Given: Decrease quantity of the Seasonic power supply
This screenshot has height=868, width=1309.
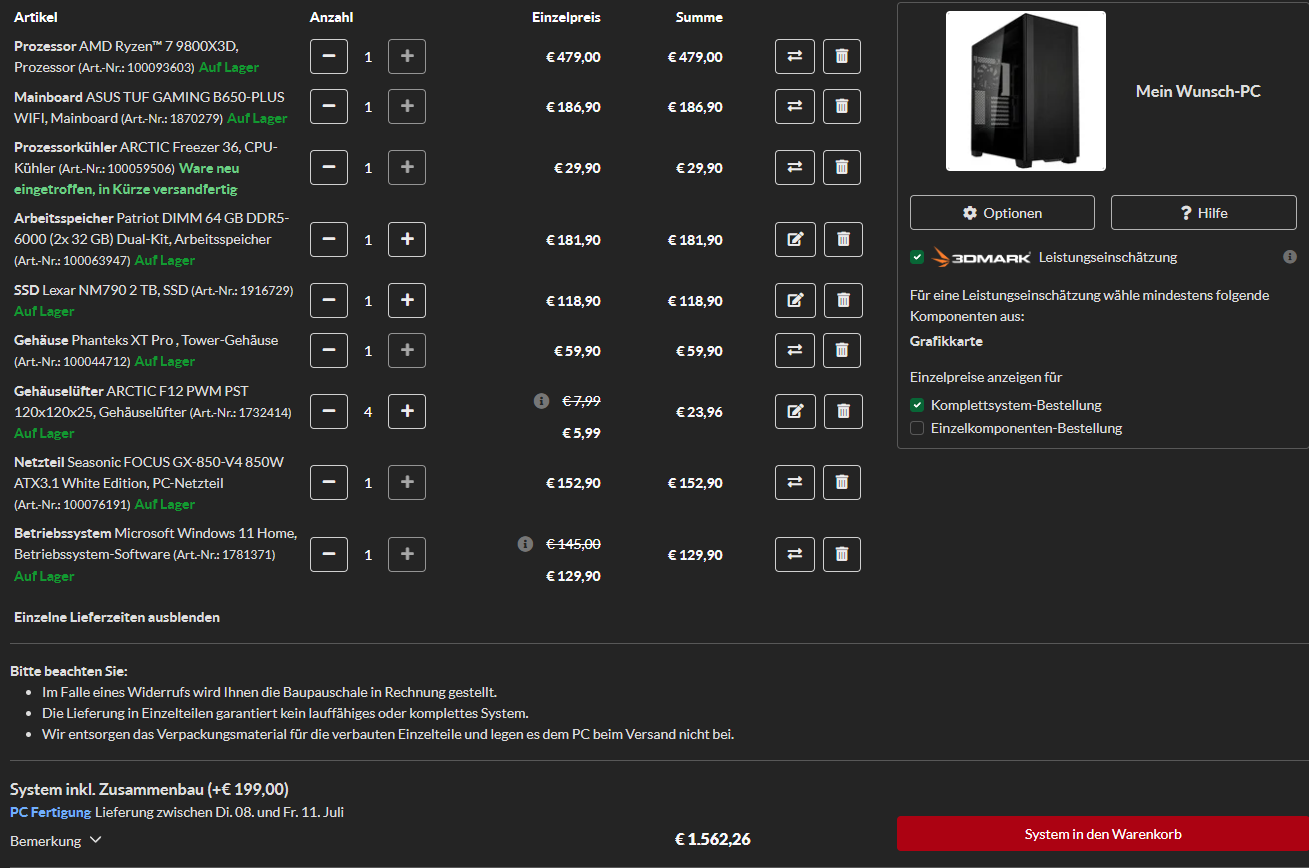Looking at the screenshot, I should tap(329, 482).
